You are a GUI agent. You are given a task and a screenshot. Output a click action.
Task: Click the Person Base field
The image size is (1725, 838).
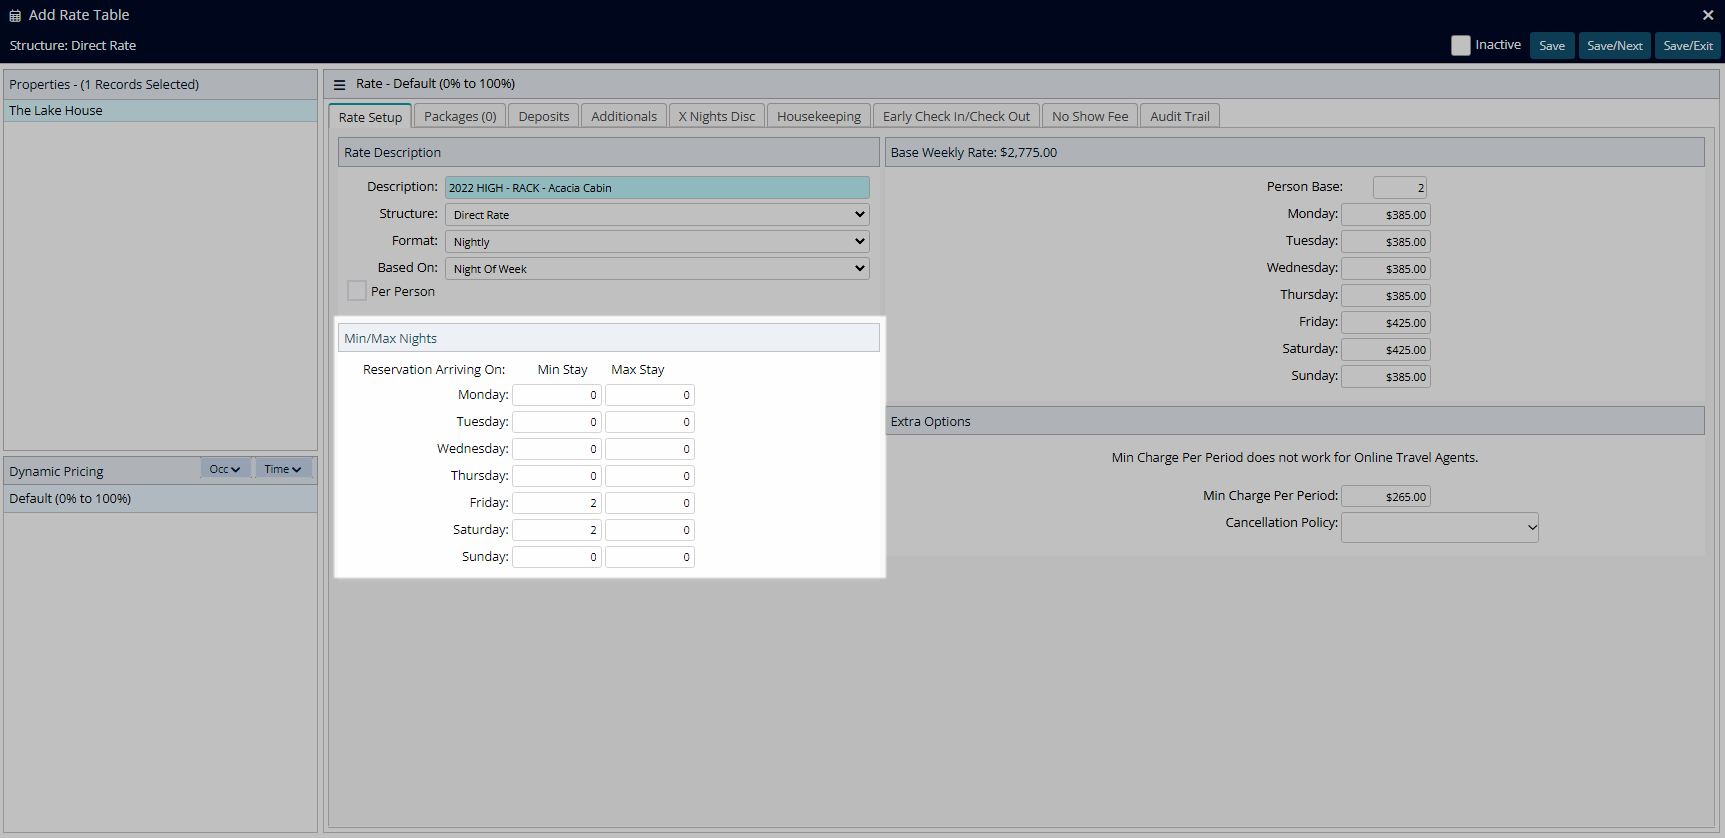click(x=1400, y=188)
